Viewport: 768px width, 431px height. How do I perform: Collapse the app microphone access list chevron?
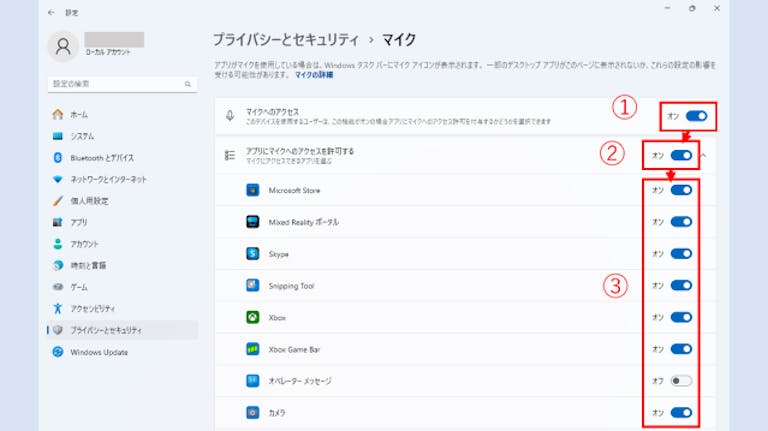[704, 155]
